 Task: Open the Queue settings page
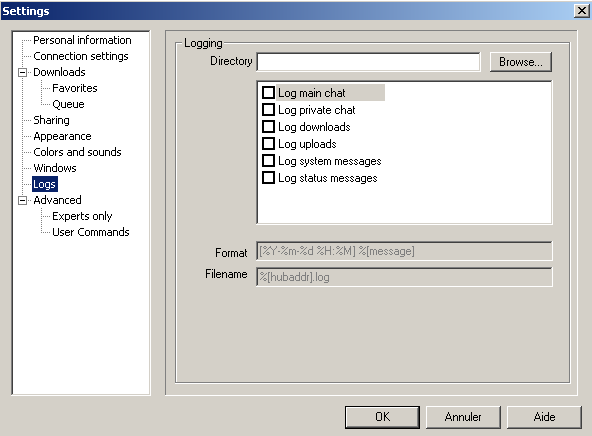tap(68, 104)
